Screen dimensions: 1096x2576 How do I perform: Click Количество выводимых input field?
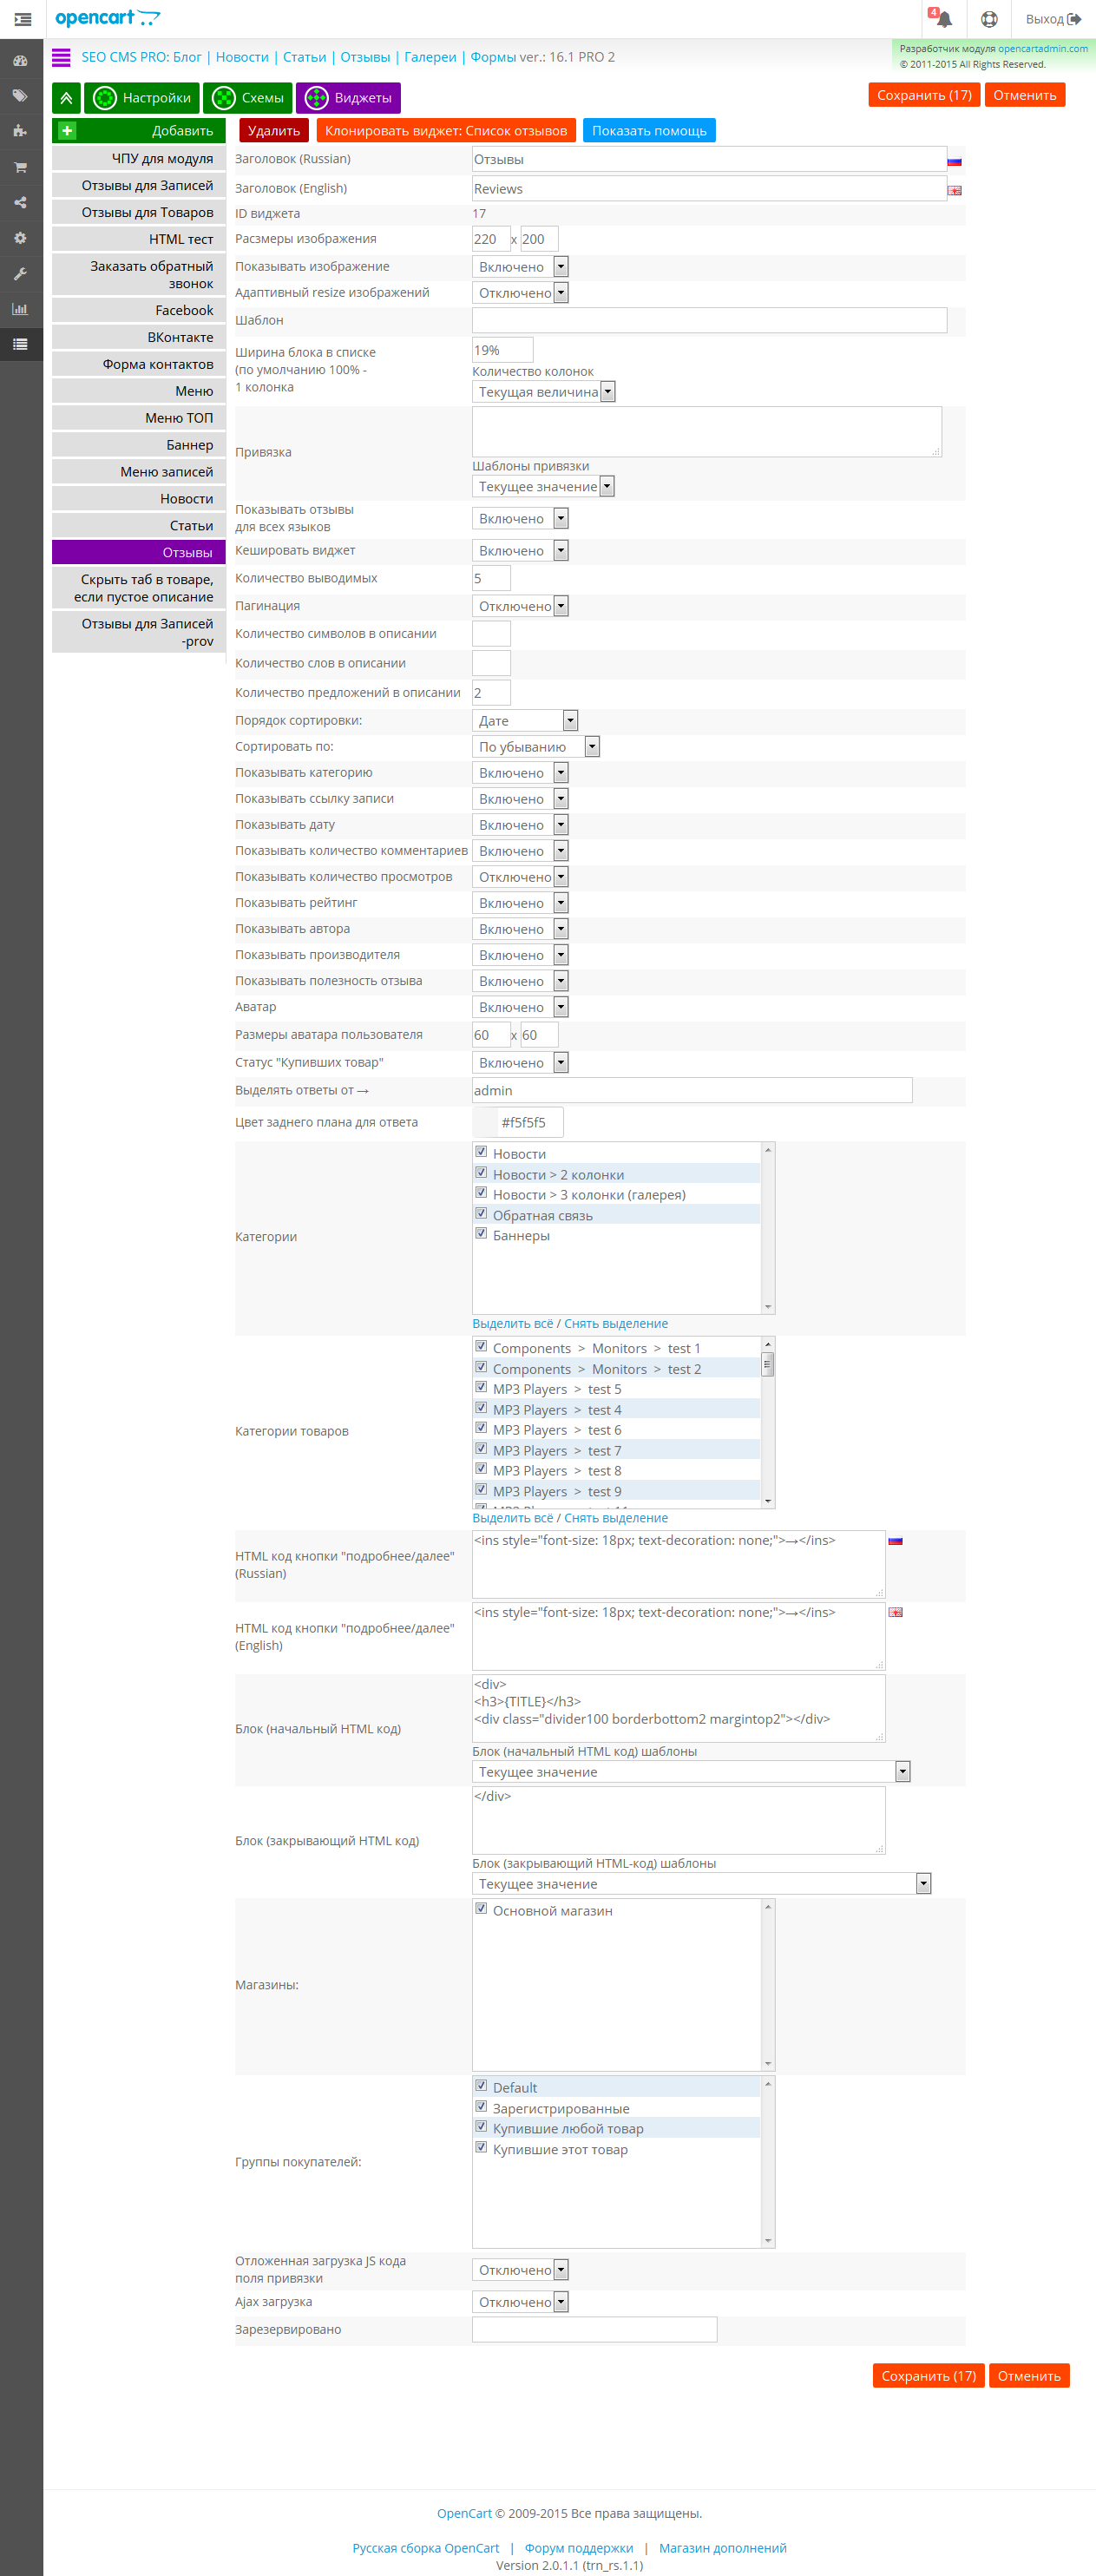[x=491, y=578]
